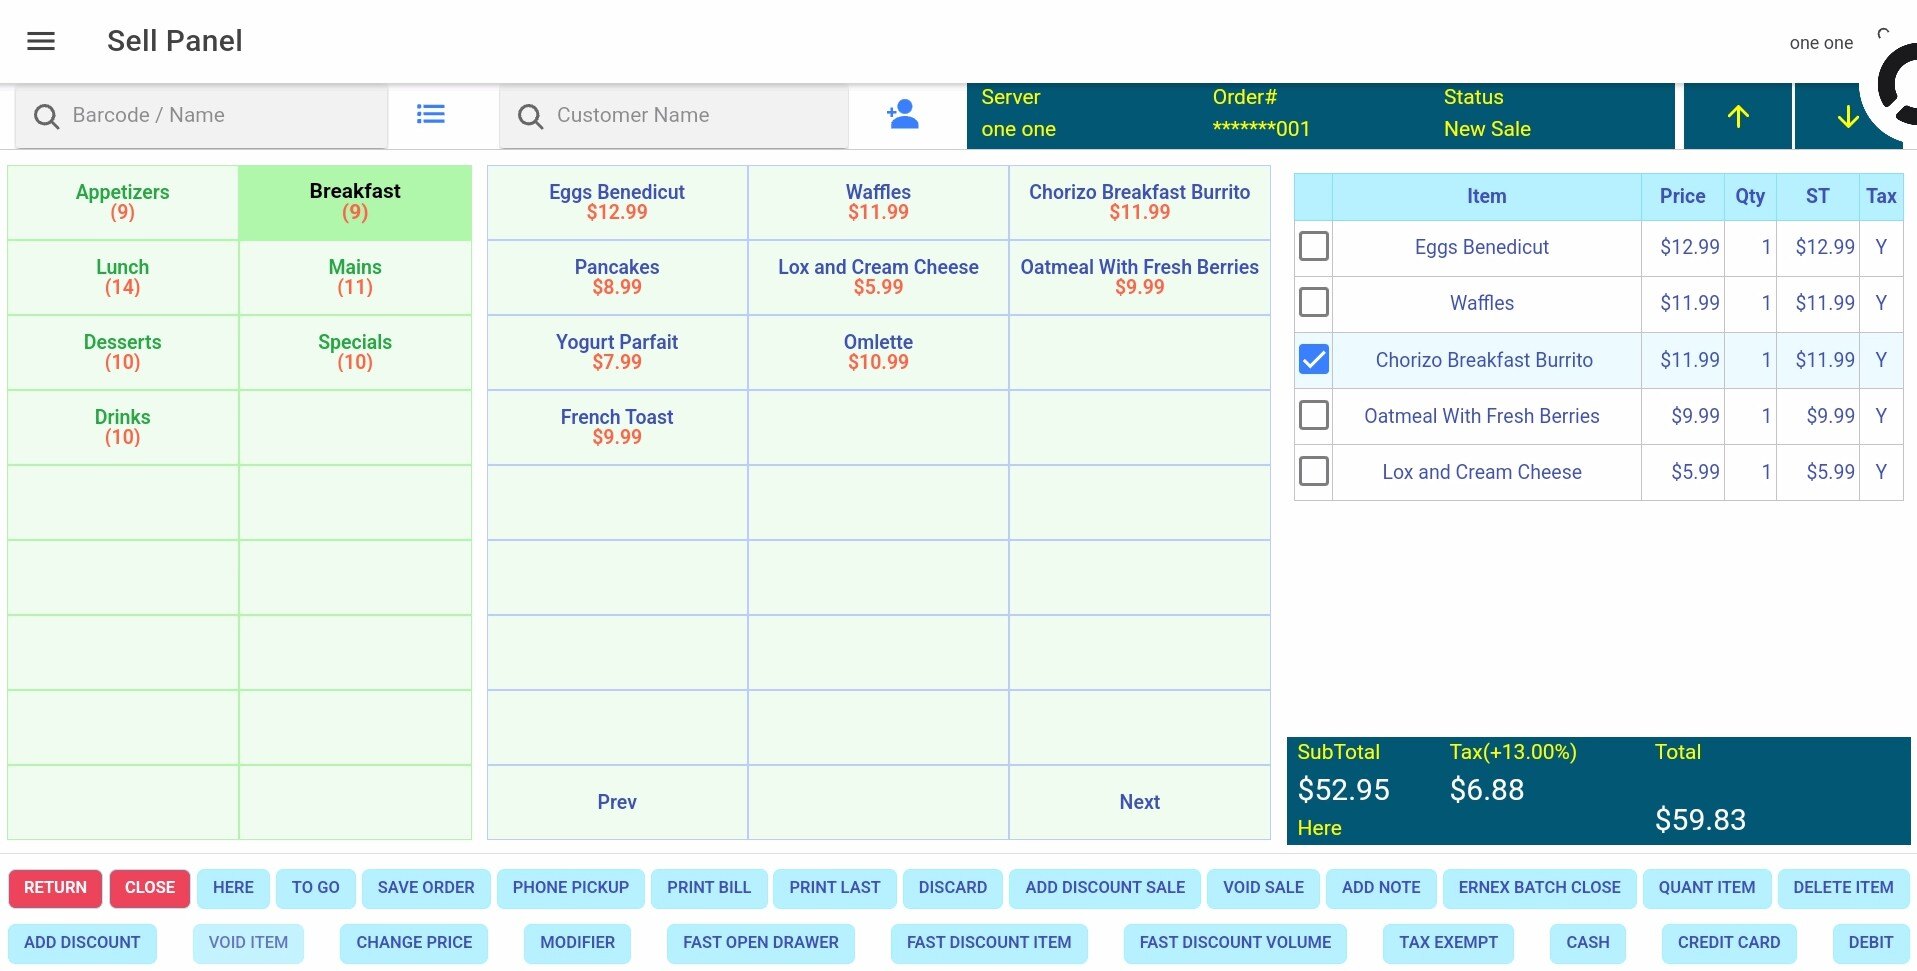Viewport: 1917px width, 971px height.
Task: Pay with DEBIT
Action: tap(1871, 943)
